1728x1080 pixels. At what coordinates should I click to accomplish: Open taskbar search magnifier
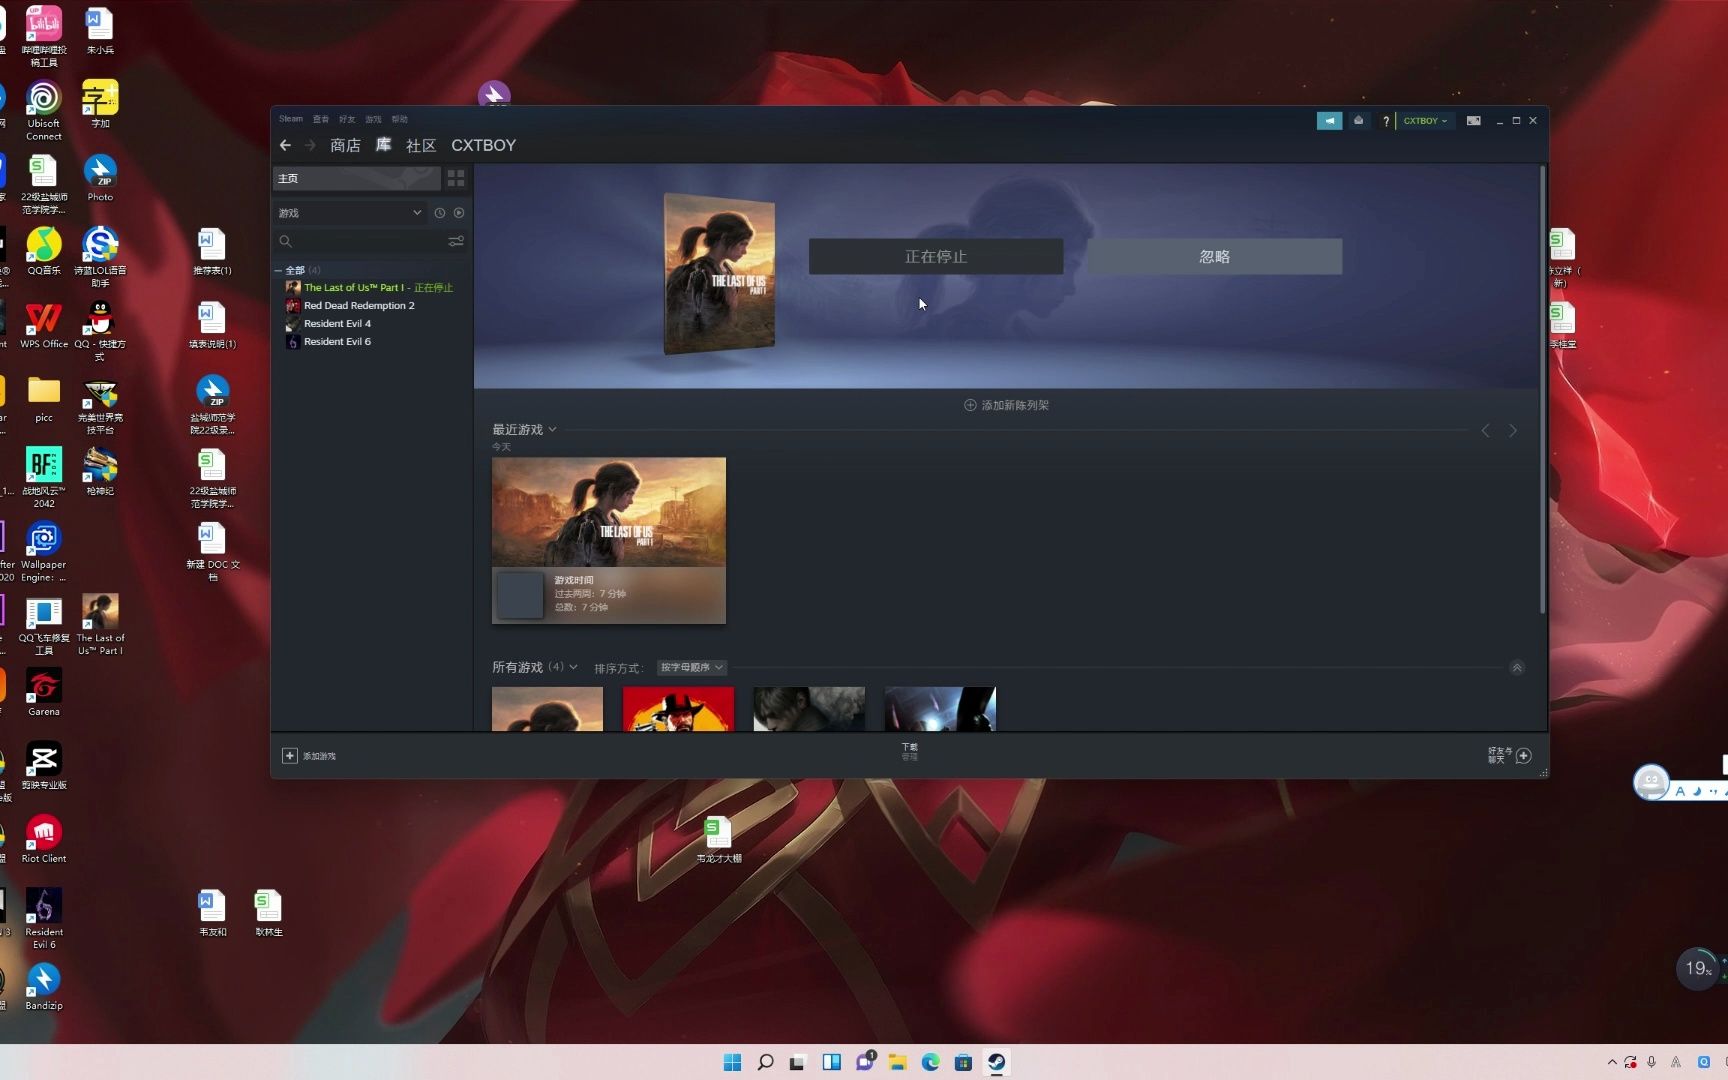click(x=765, y=1062)
